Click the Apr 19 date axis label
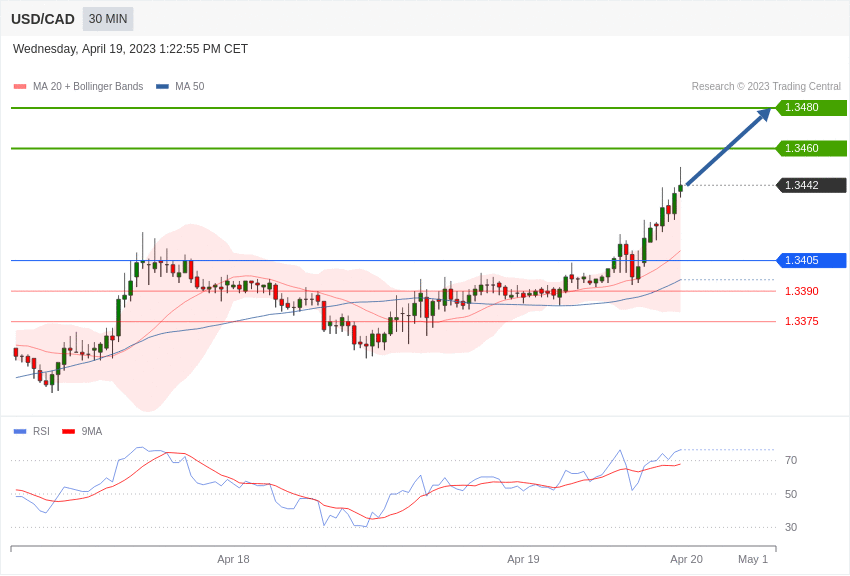Viewport: 850px width, 576px height. pos(523,559)
